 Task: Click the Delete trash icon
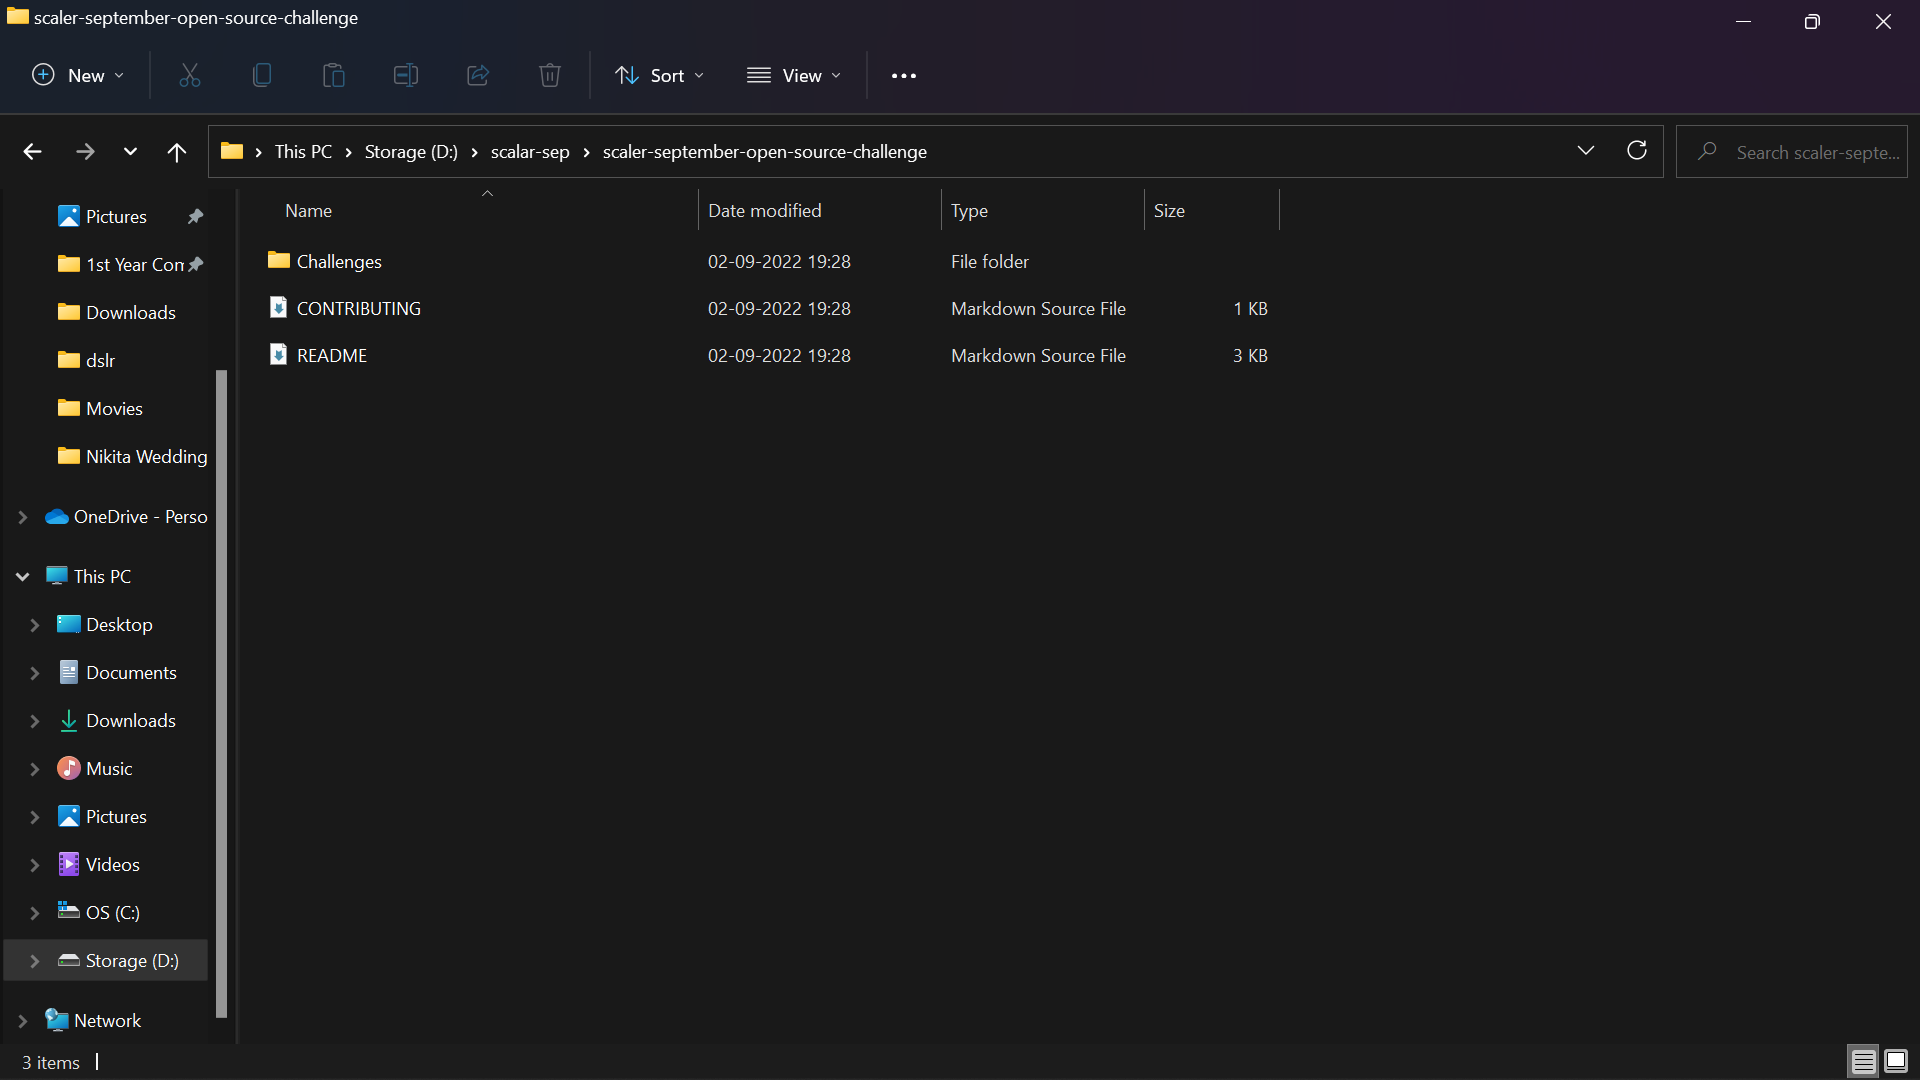click(550, 76)
